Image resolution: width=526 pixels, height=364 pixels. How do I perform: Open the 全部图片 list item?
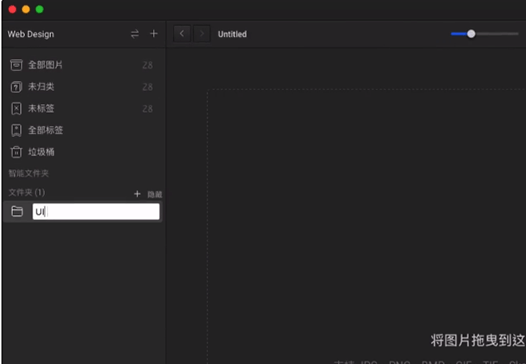[83, 65]
